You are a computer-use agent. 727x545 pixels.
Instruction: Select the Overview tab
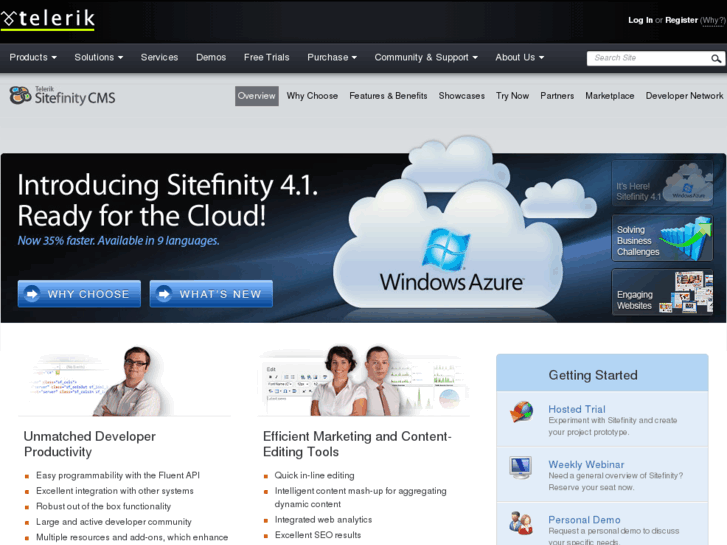pos(257,96)
